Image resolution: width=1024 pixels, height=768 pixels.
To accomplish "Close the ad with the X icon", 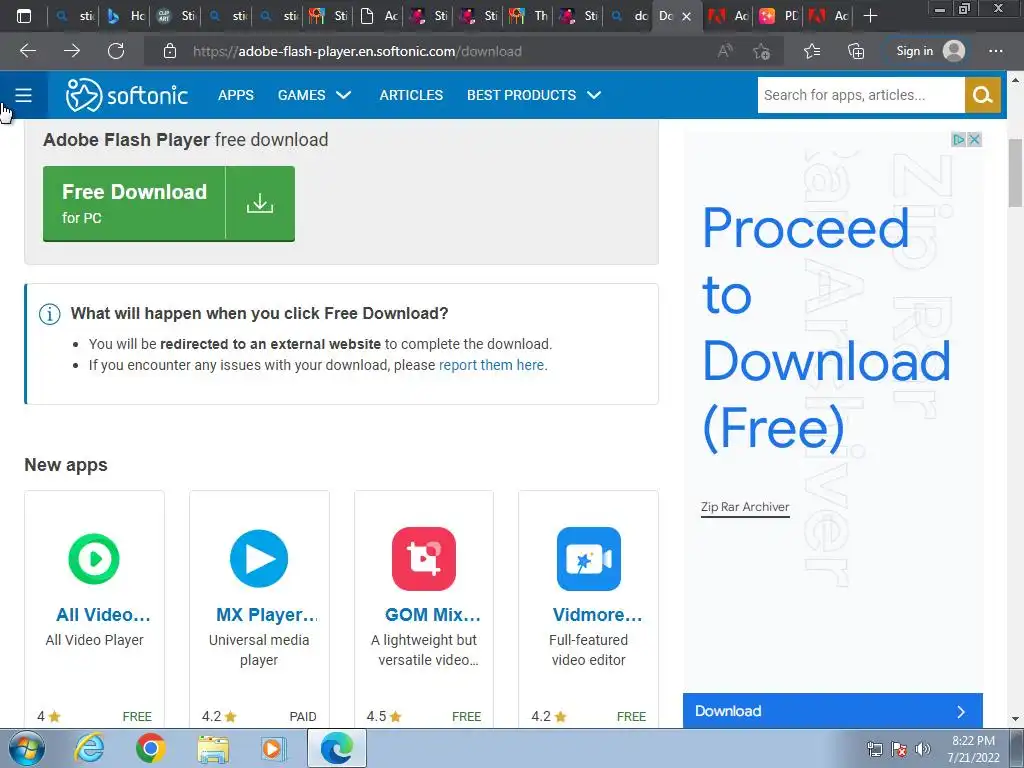I will [974, 140].
